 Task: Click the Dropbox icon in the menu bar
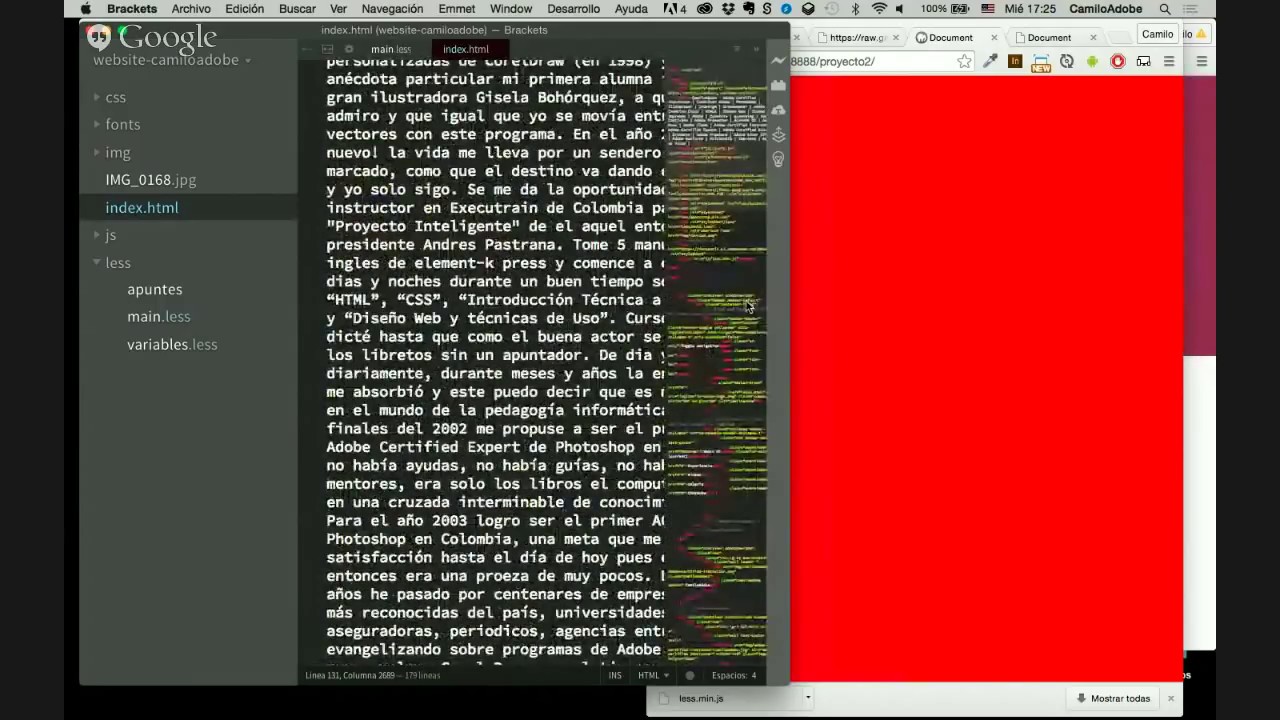click(x=728, y=9)
